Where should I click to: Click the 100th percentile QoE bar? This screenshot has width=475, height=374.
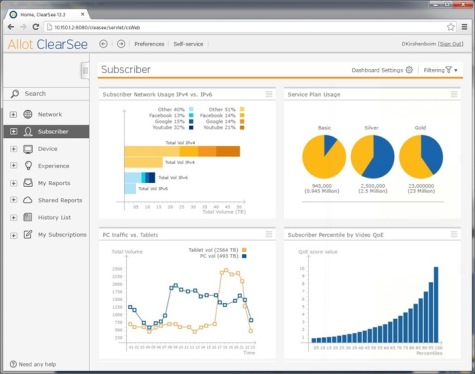click(x=436, y=304)
